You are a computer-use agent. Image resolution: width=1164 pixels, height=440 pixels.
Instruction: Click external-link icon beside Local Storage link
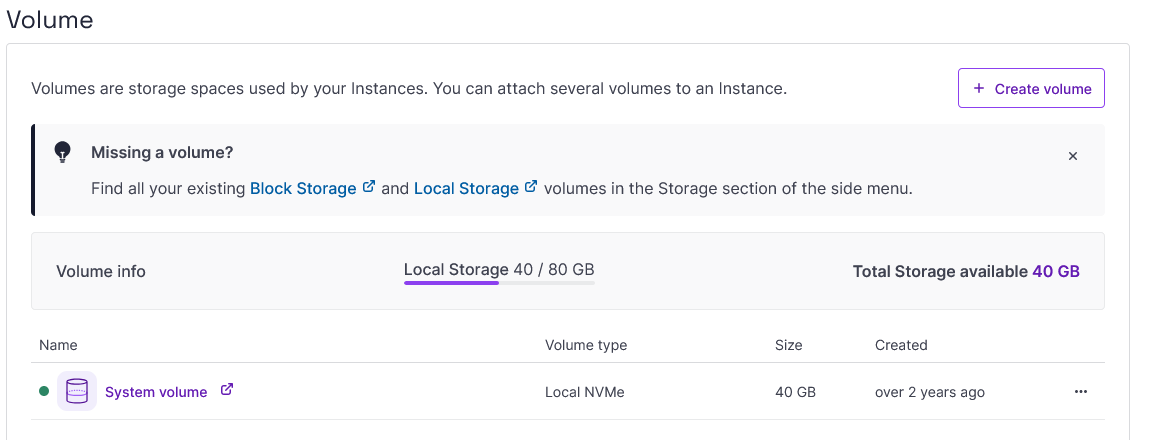(x=531, y=187)
